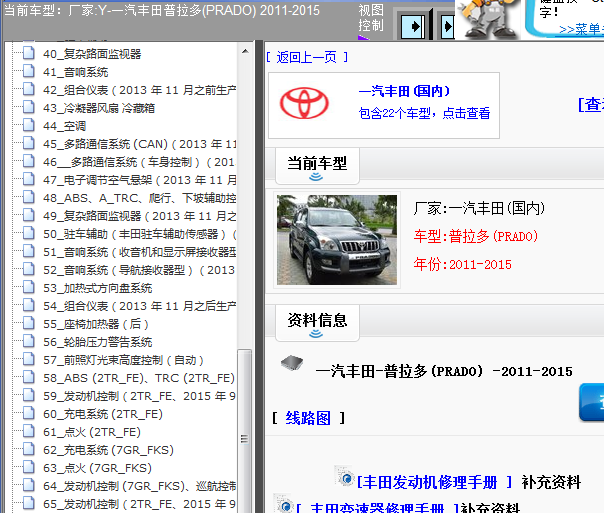
Task: Click gray device icon near 一汽丰田-普拉多 title
Action: click(292, 363)
